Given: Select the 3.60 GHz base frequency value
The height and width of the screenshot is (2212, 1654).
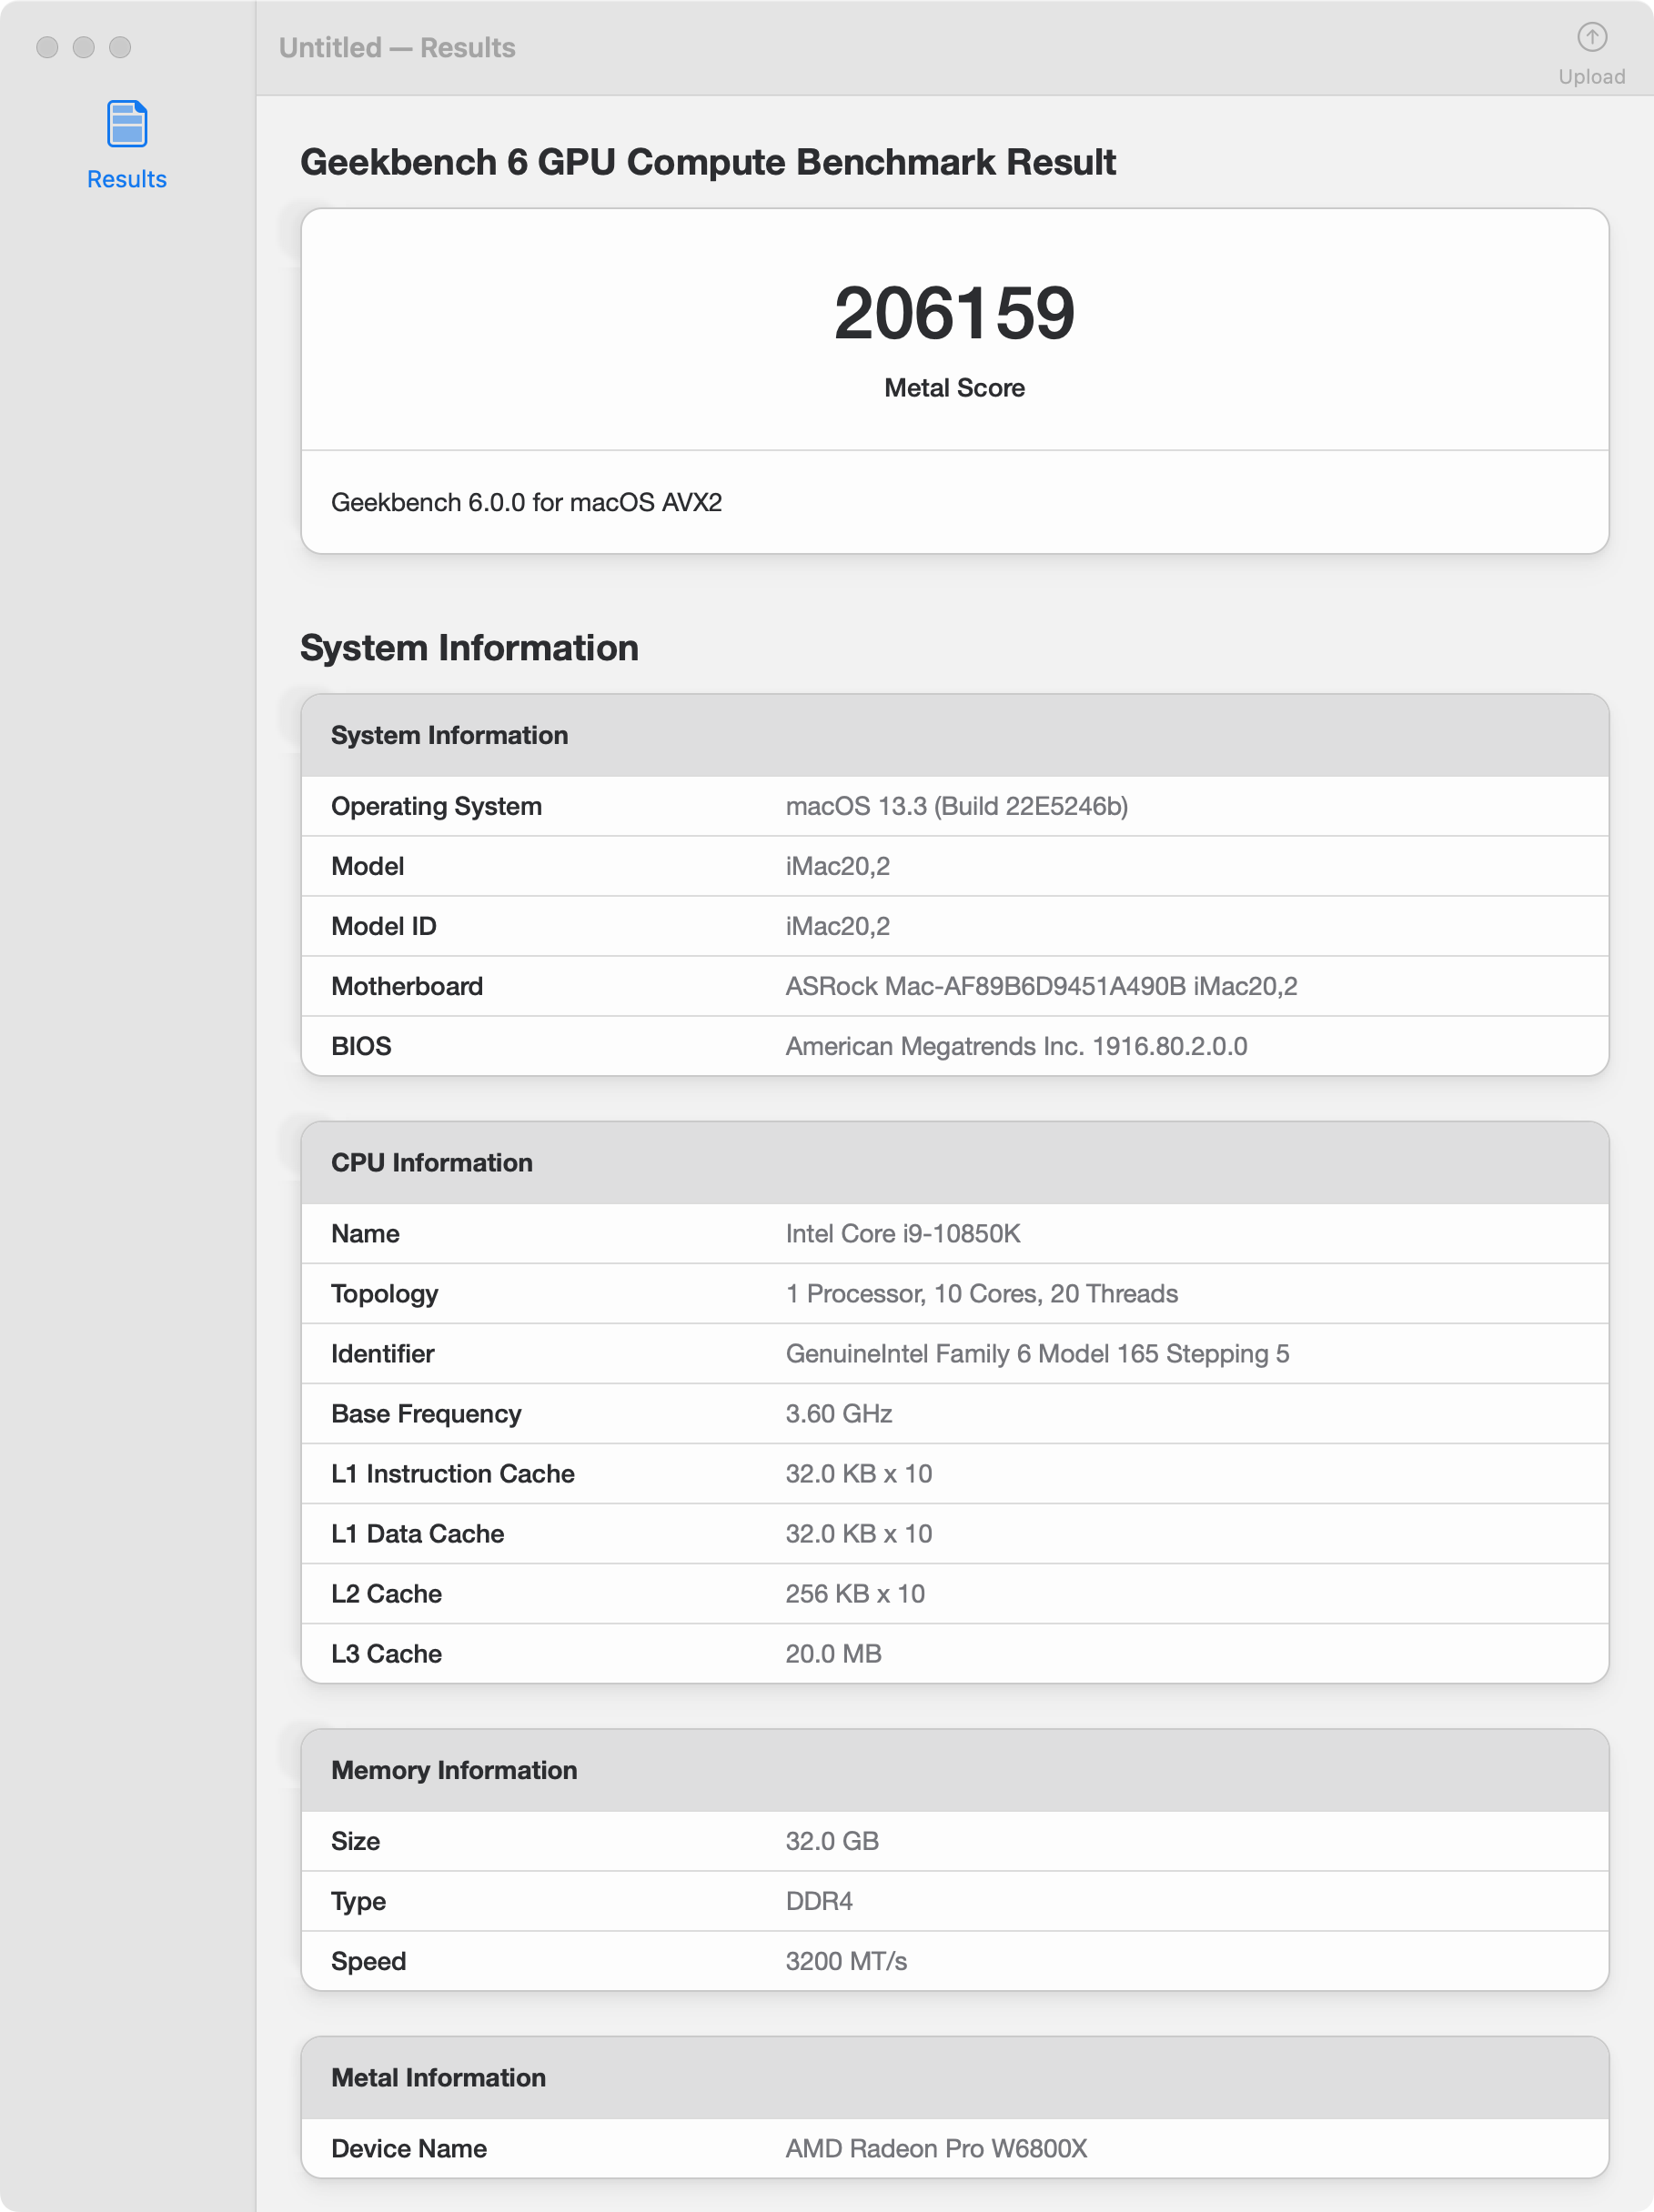Looking at the screenshot, I should [838, 1413].
